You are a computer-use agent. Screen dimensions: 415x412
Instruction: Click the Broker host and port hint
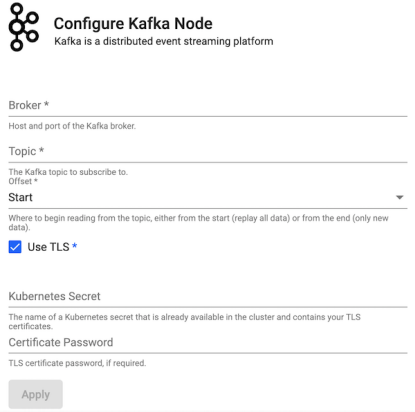72,126
